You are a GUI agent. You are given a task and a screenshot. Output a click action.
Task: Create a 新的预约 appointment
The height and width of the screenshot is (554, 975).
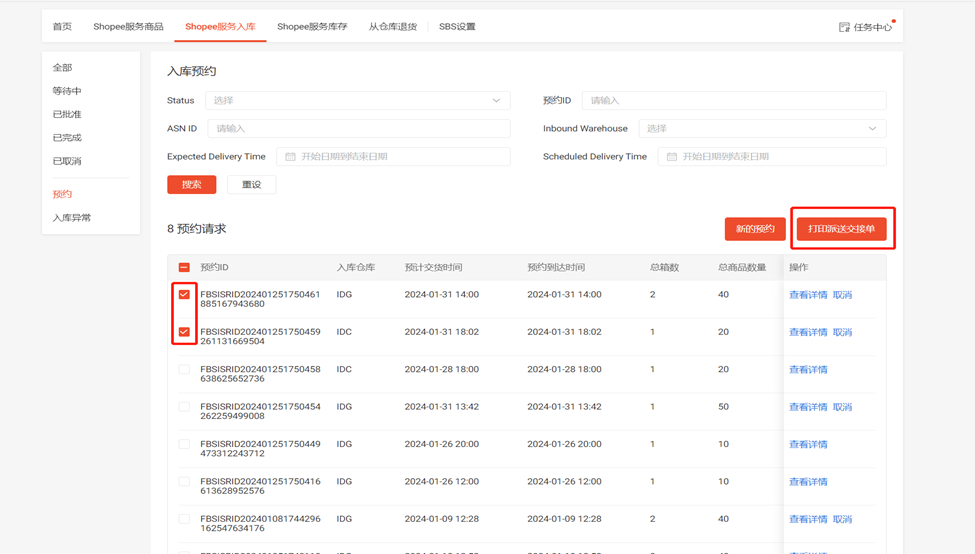click(x=754, y=229)
